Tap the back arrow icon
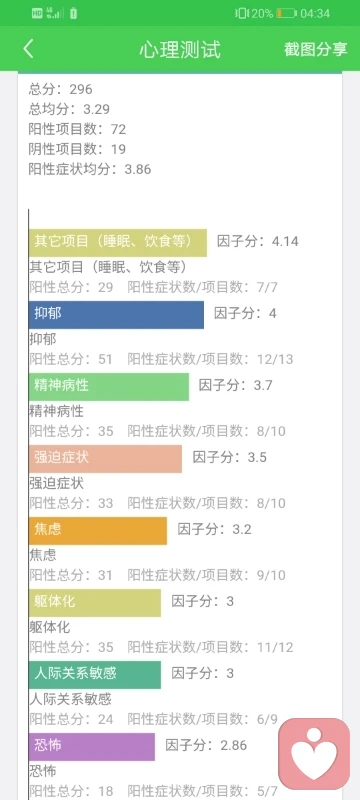Viewport: 360px width, 800px height. tap(29, 49)
